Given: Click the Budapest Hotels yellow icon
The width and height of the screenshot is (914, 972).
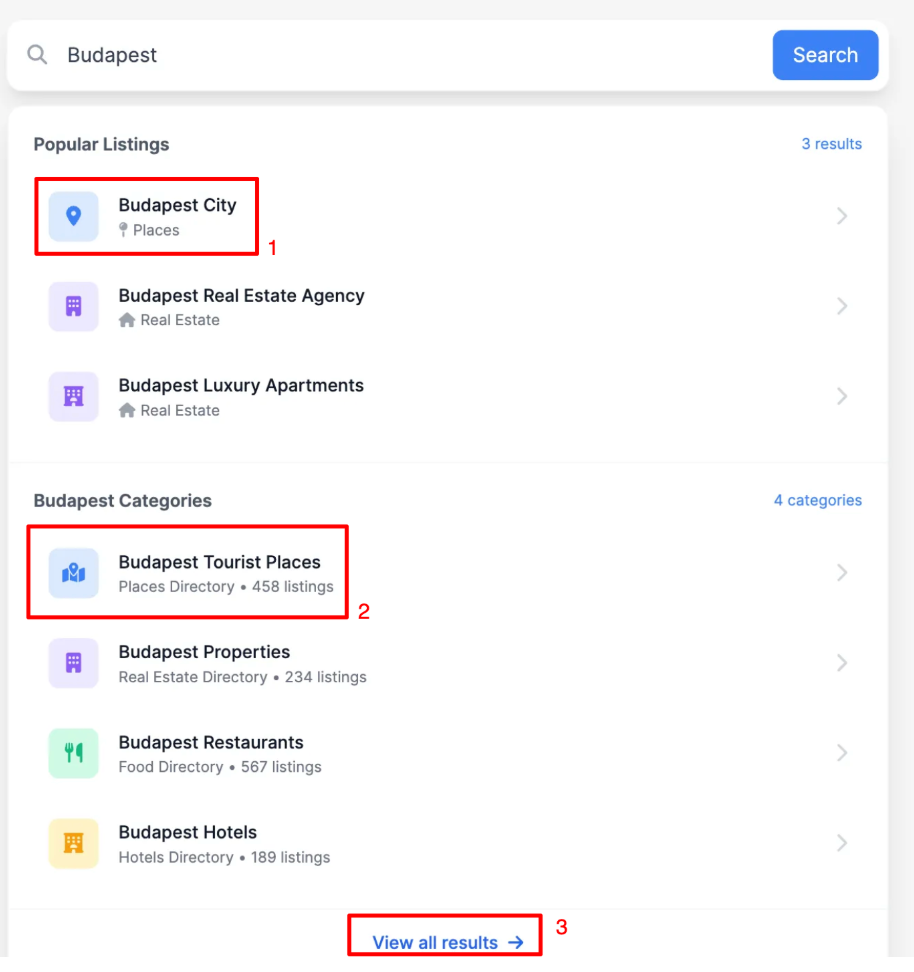Looking at the screenshot, I should click(73, 843).
